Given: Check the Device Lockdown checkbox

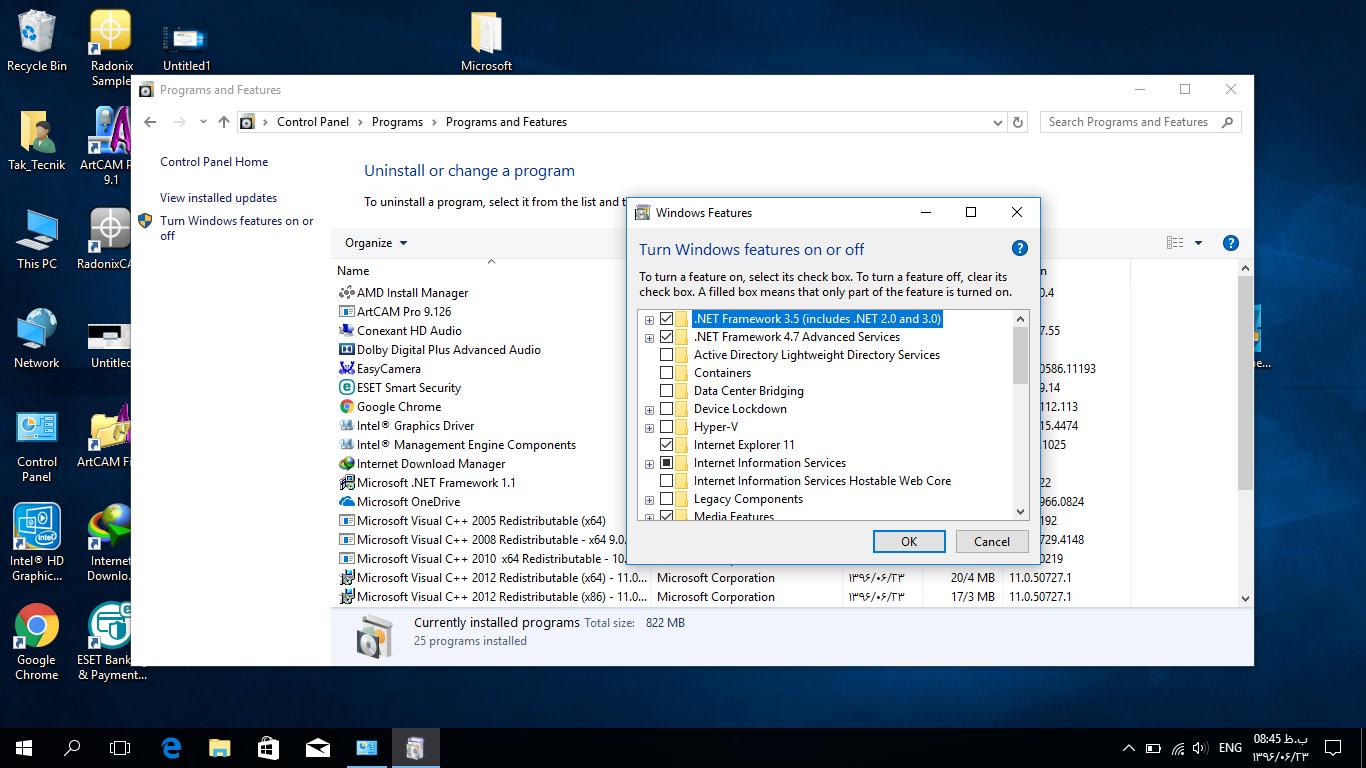Looking at the screenshot, I should click(x=667, y=409).
